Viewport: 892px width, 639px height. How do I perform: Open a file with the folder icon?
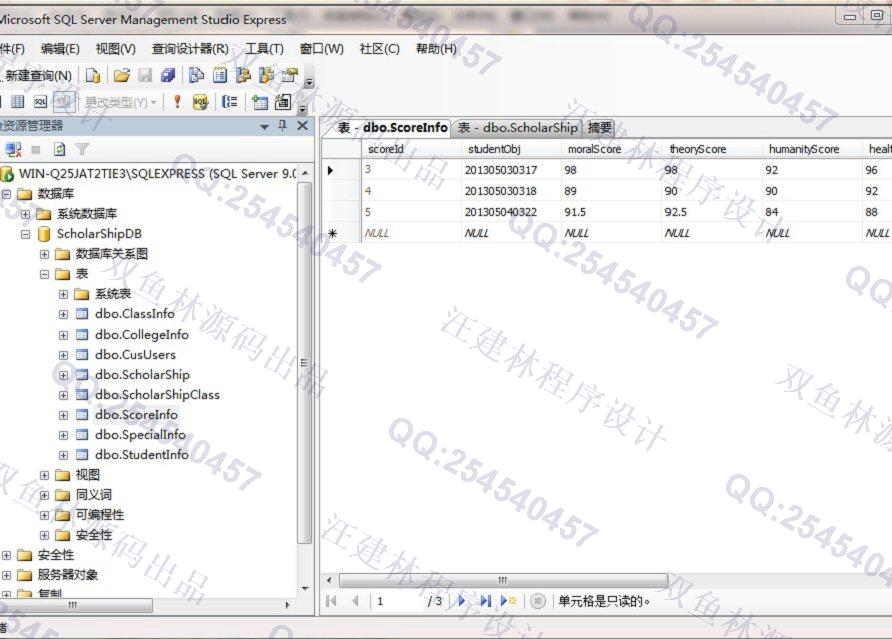tap(121, 75)
